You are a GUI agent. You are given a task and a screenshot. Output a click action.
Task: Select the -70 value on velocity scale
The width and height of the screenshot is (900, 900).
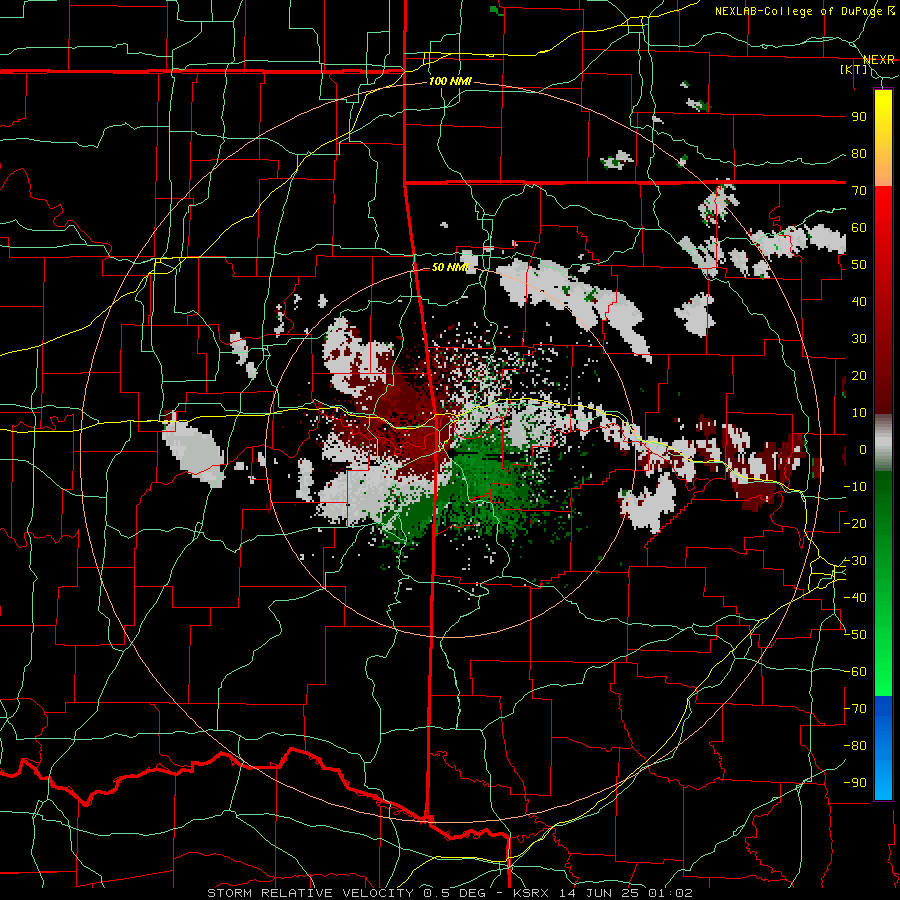coord(855,709)
